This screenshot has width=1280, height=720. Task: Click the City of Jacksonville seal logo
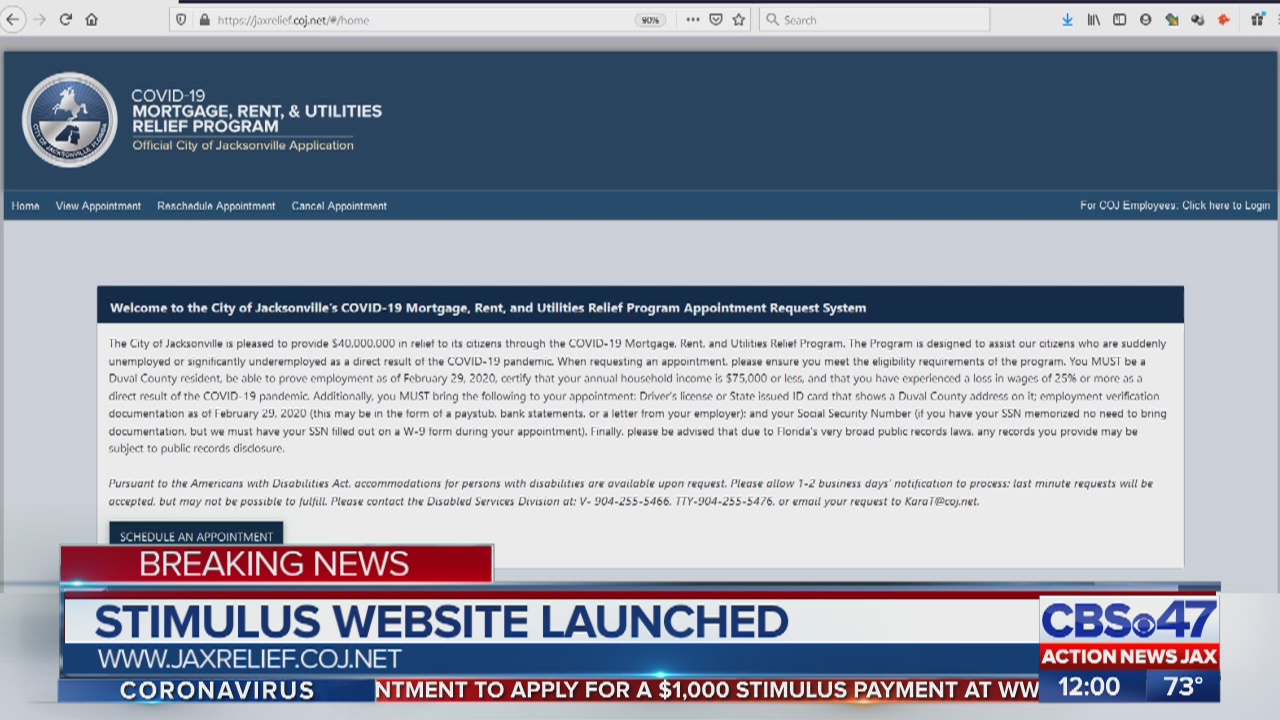point(70,120)
